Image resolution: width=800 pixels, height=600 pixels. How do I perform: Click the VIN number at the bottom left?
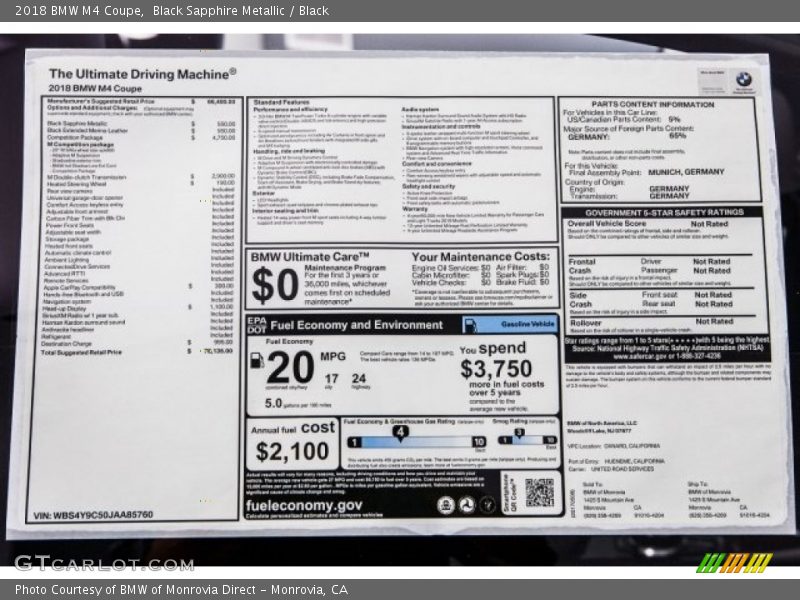click(93, 516)
